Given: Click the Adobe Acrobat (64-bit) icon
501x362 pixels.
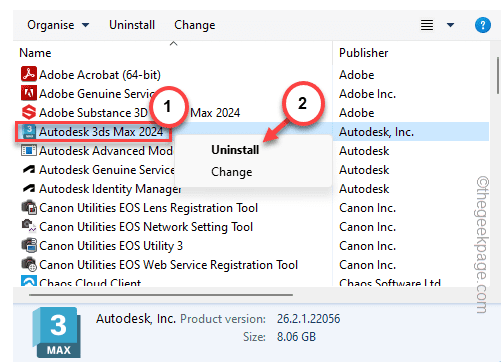Looking at the screenshot, I should 29,74.
